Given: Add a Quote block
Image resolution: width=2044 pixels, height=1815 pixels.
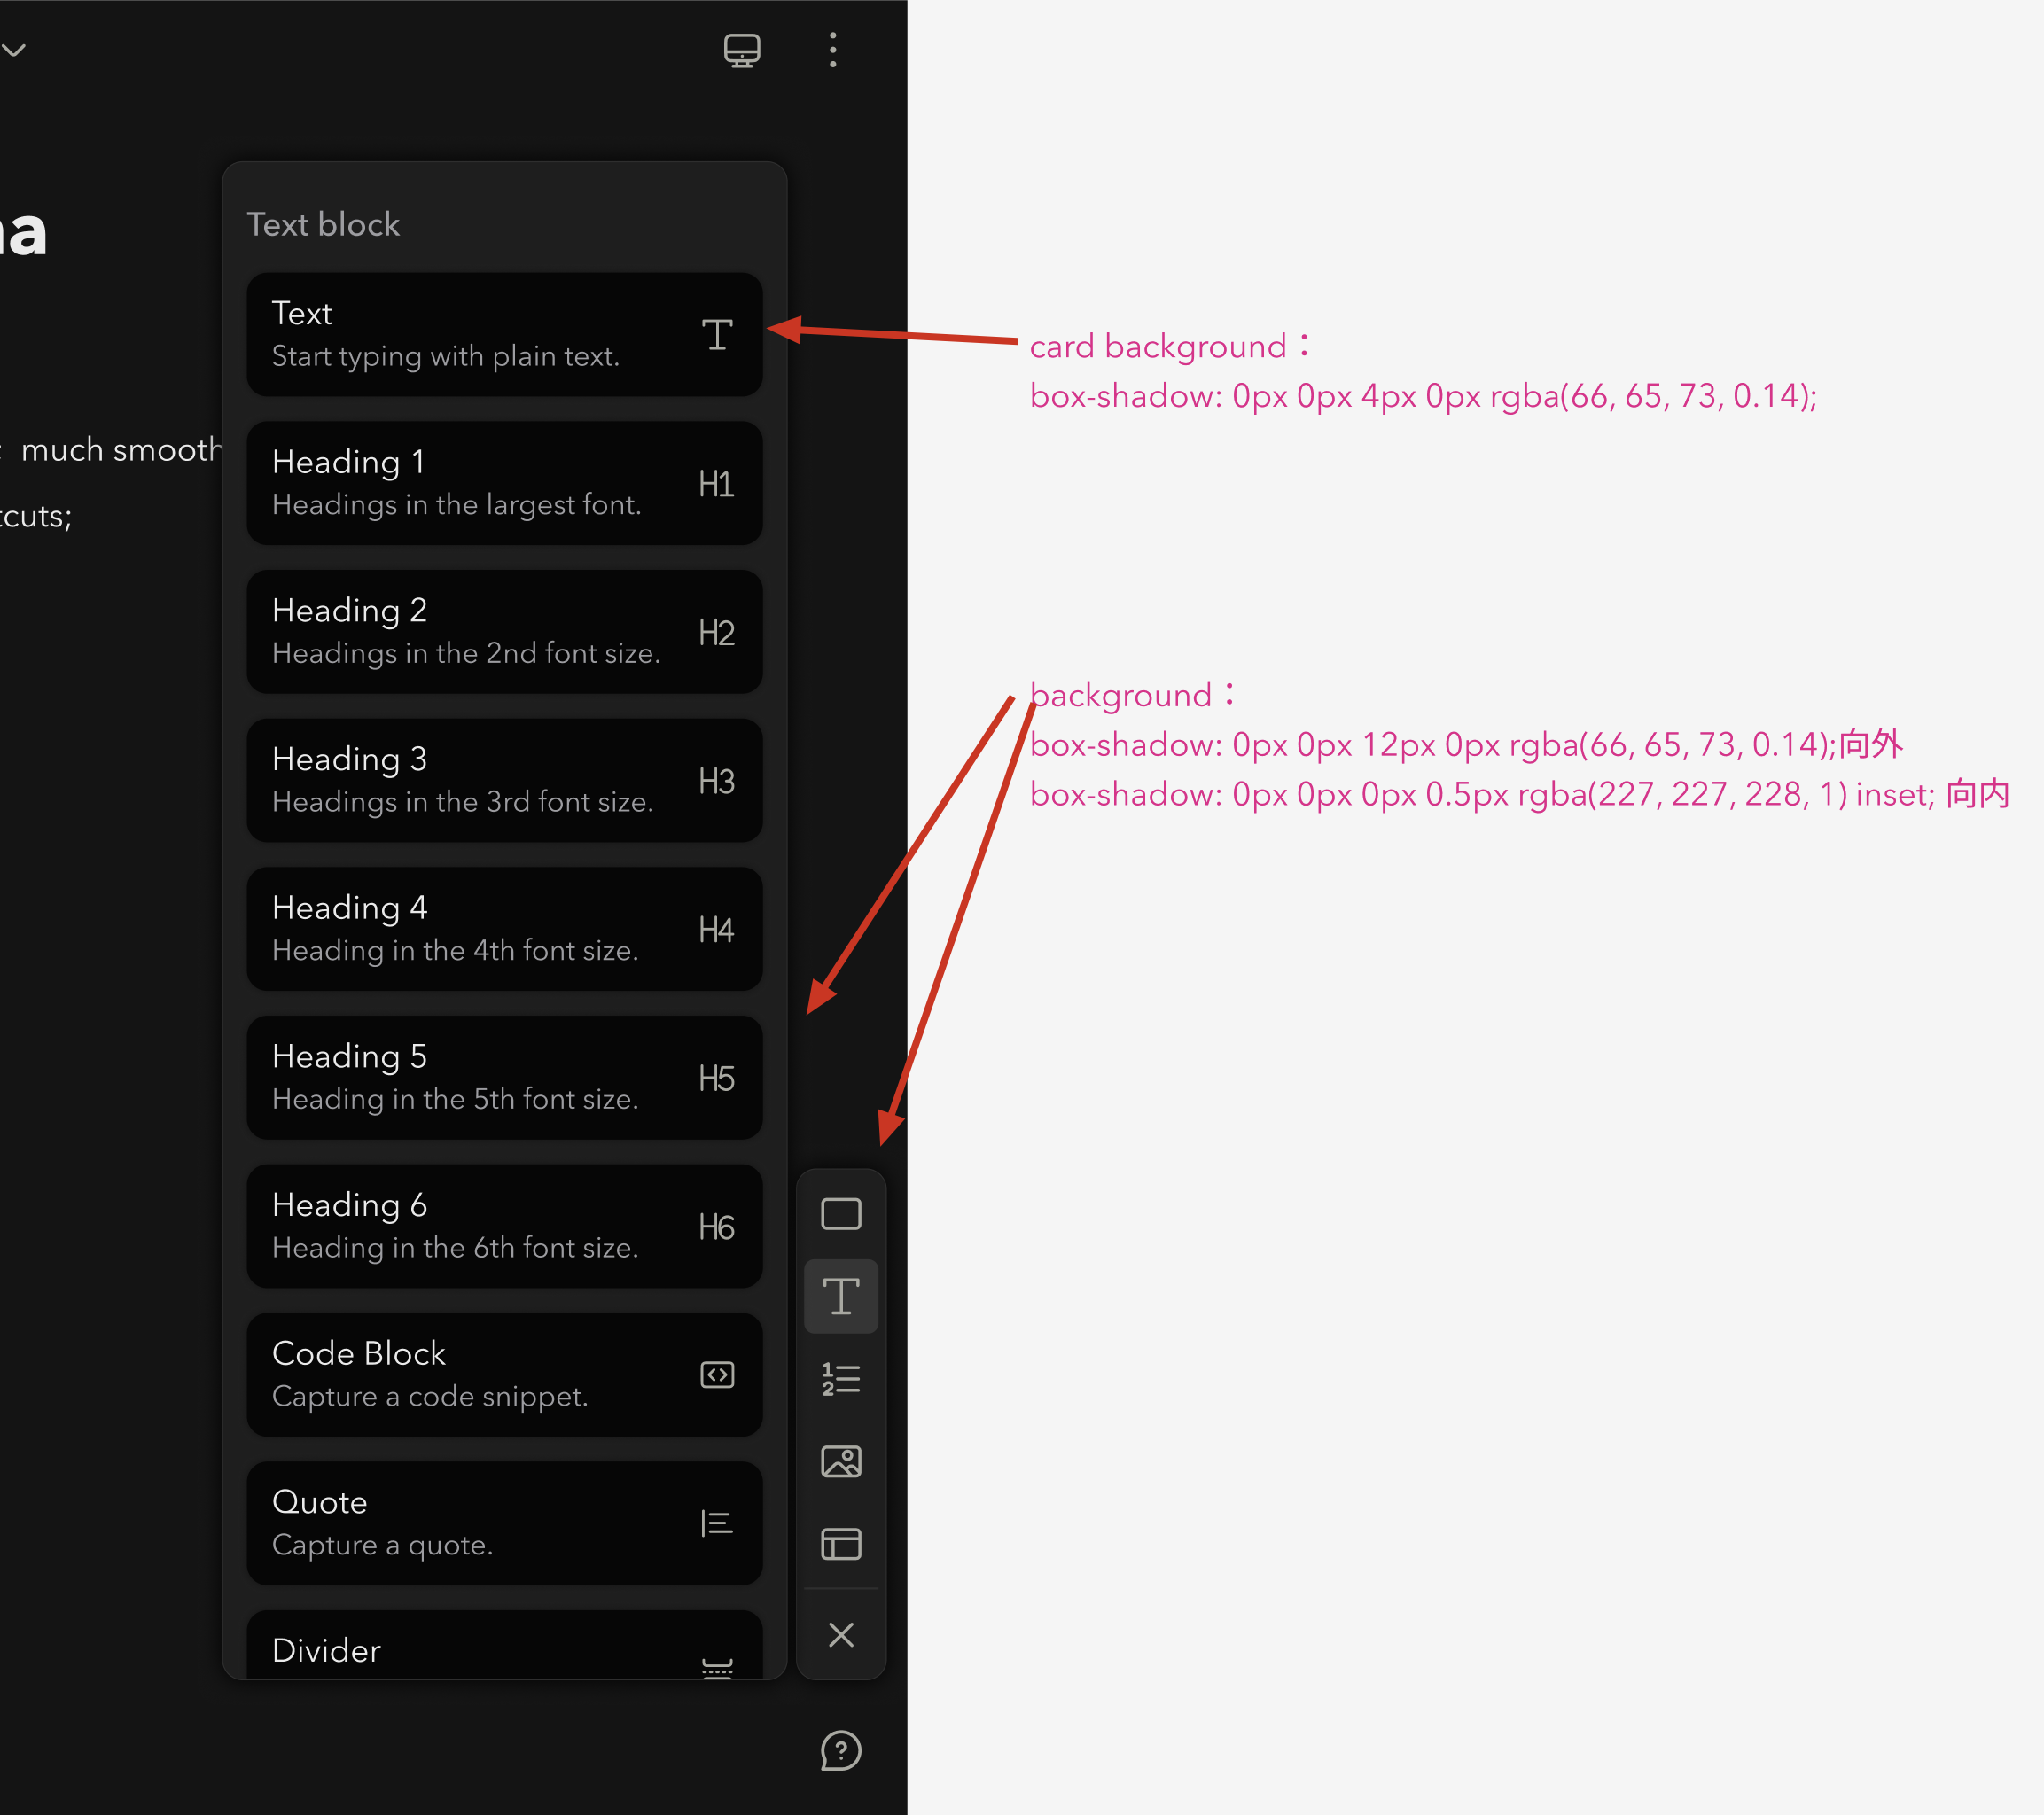Looking at the screenshot, I should [504, 1522].
